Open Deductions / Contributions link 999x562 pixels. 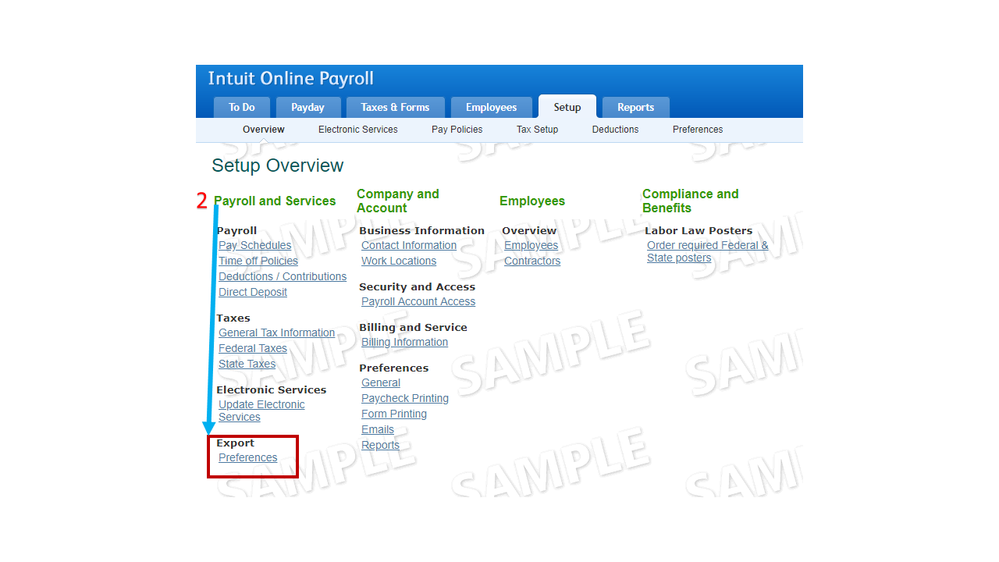[x=282, y=277]
